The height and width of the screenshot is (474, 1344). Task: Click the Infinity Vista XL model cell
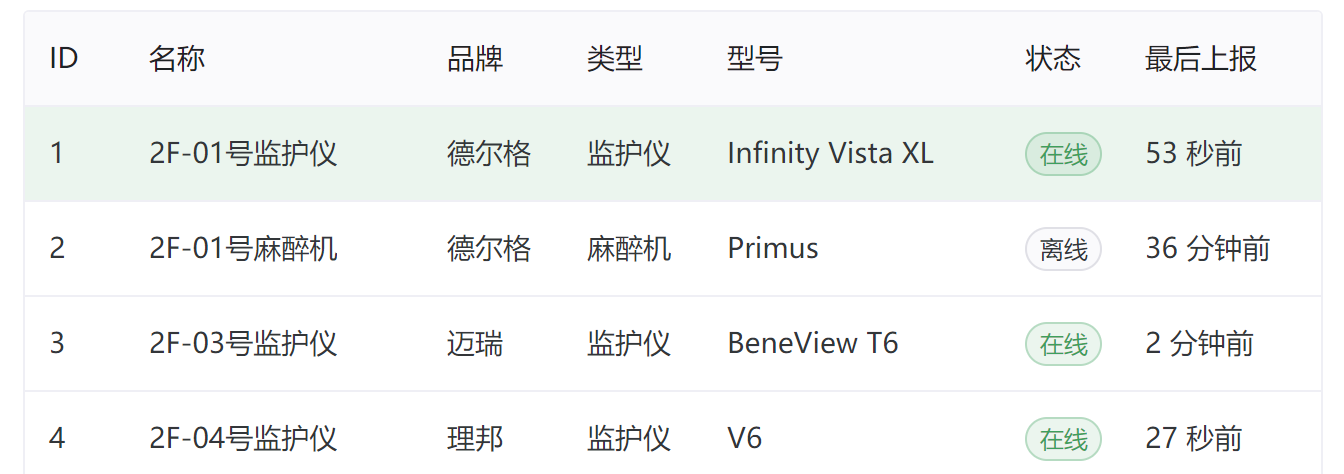(x=830, y=154)
